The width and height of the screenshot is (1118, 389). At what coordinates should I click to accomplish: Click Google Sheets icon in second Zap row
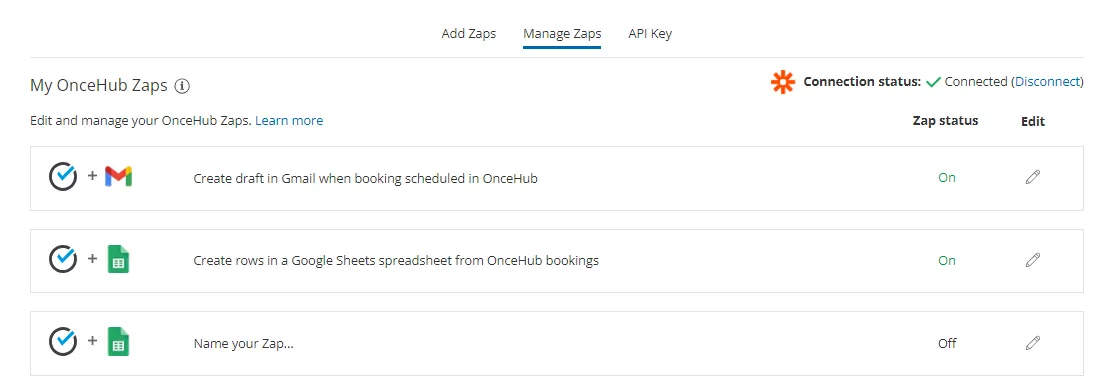pyautogui.click(x=118, y=259)
